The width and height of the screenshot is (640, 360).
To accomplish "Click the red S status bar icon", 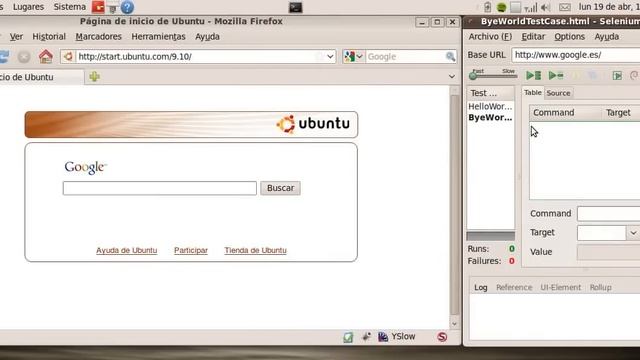I will 442,337.
